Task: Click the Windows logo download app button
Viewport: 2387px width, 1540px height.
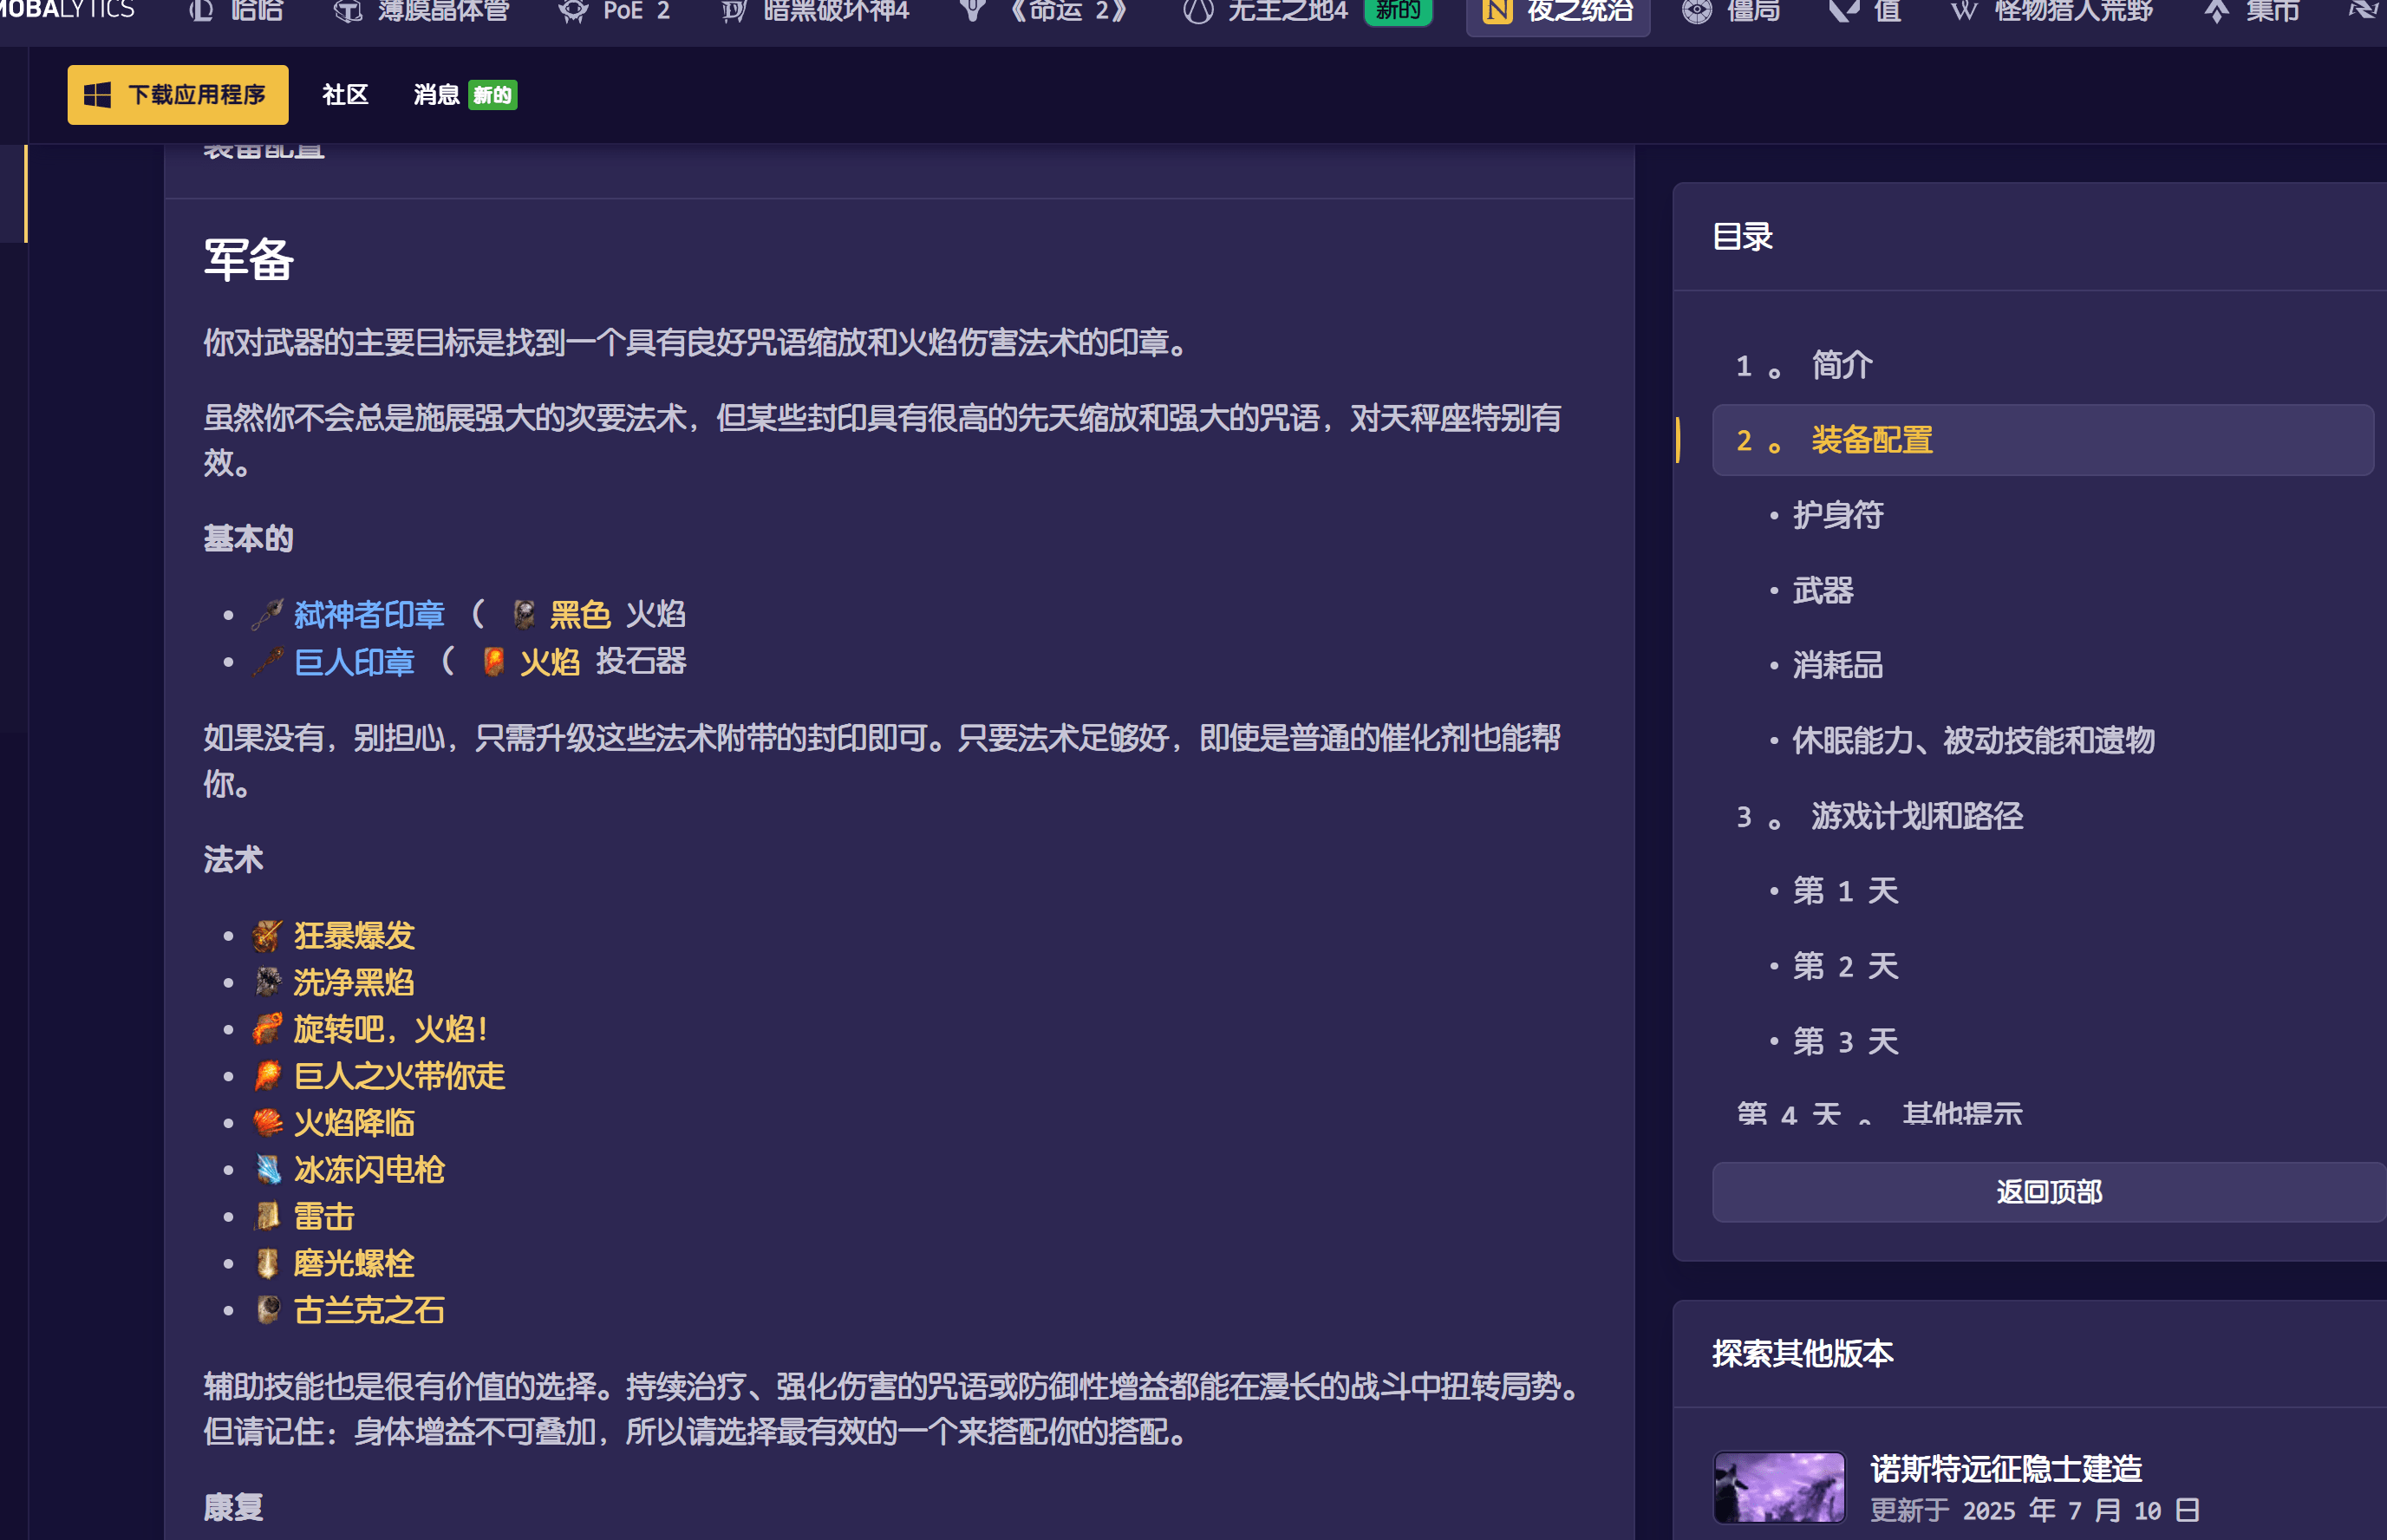Action: tap(178, 95)
